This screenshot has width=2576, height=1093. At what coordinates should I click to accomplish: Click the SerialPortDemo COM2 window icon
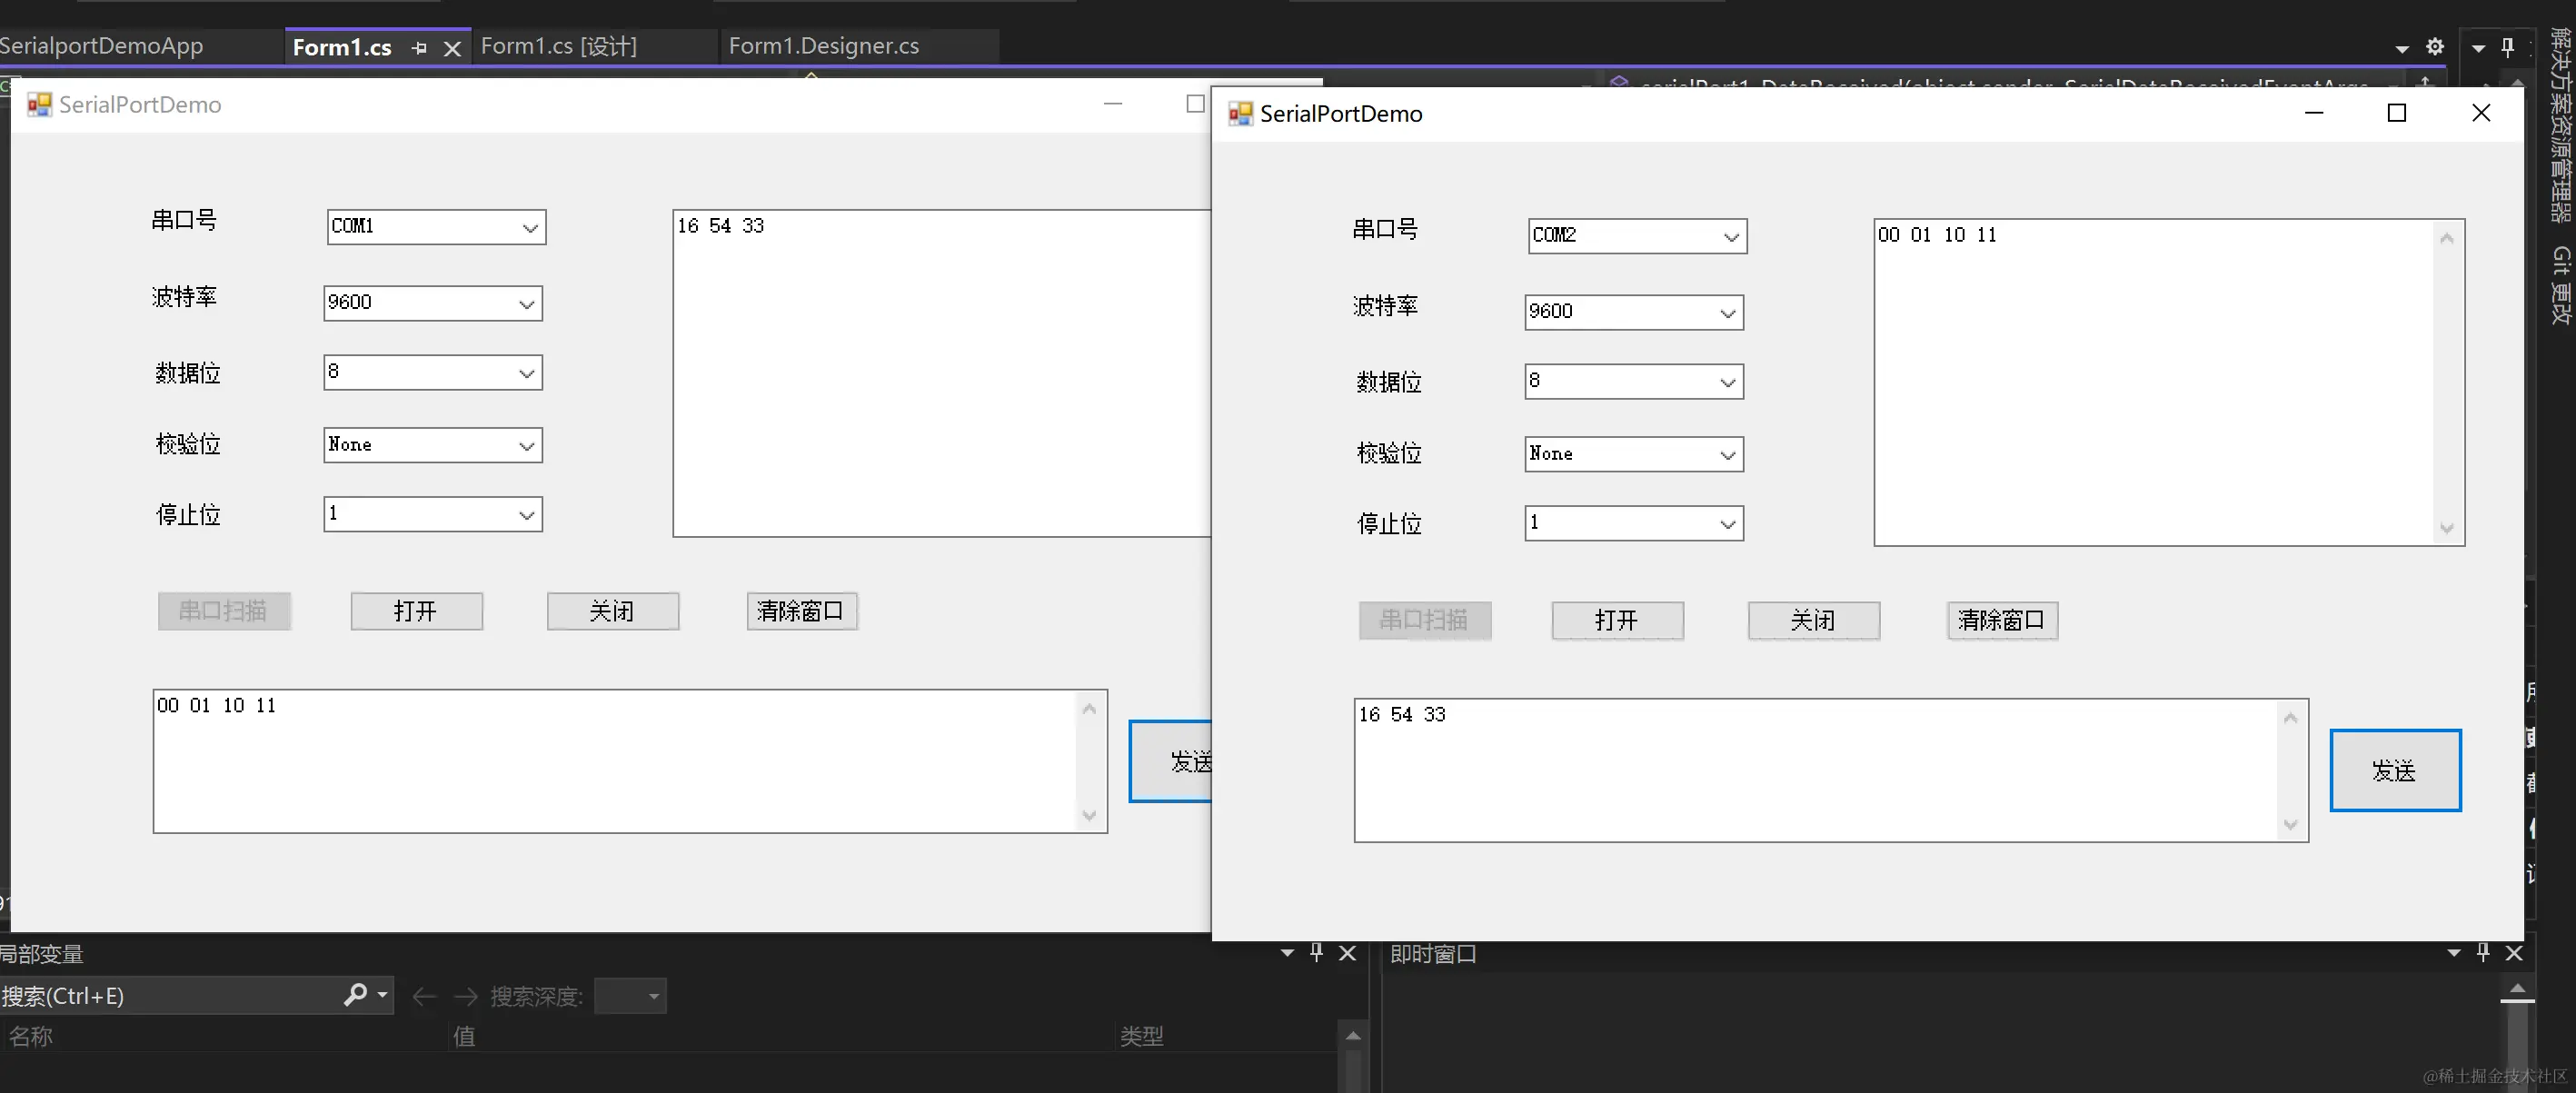point(1240,114)
